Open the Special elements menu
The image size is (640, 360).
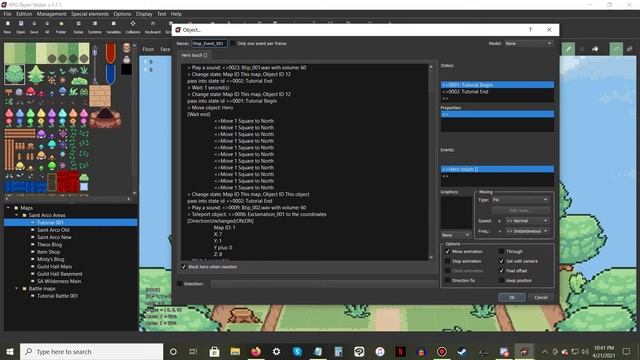[x=90, y=14]
